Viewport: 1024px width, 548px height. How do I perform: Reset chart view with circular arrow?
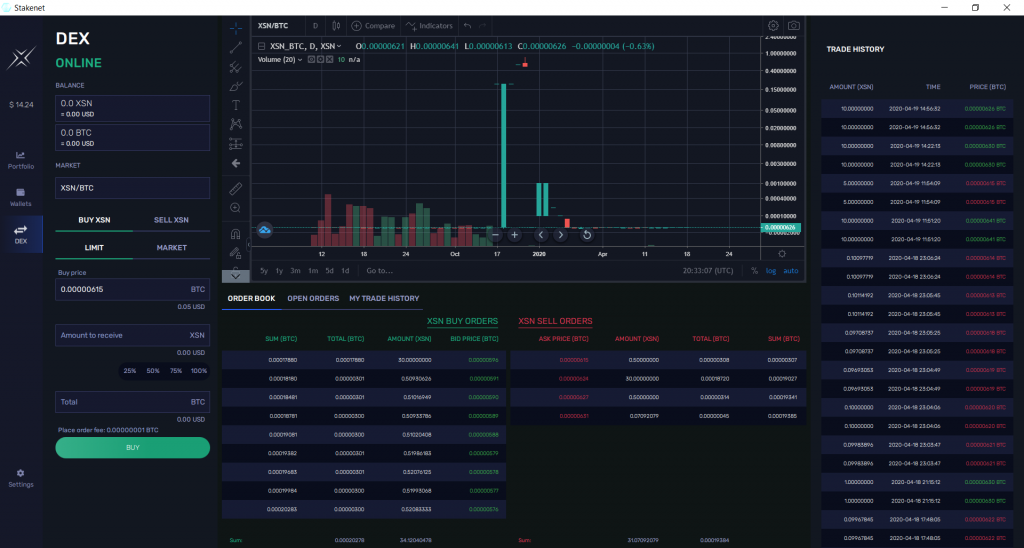[586, 235]
